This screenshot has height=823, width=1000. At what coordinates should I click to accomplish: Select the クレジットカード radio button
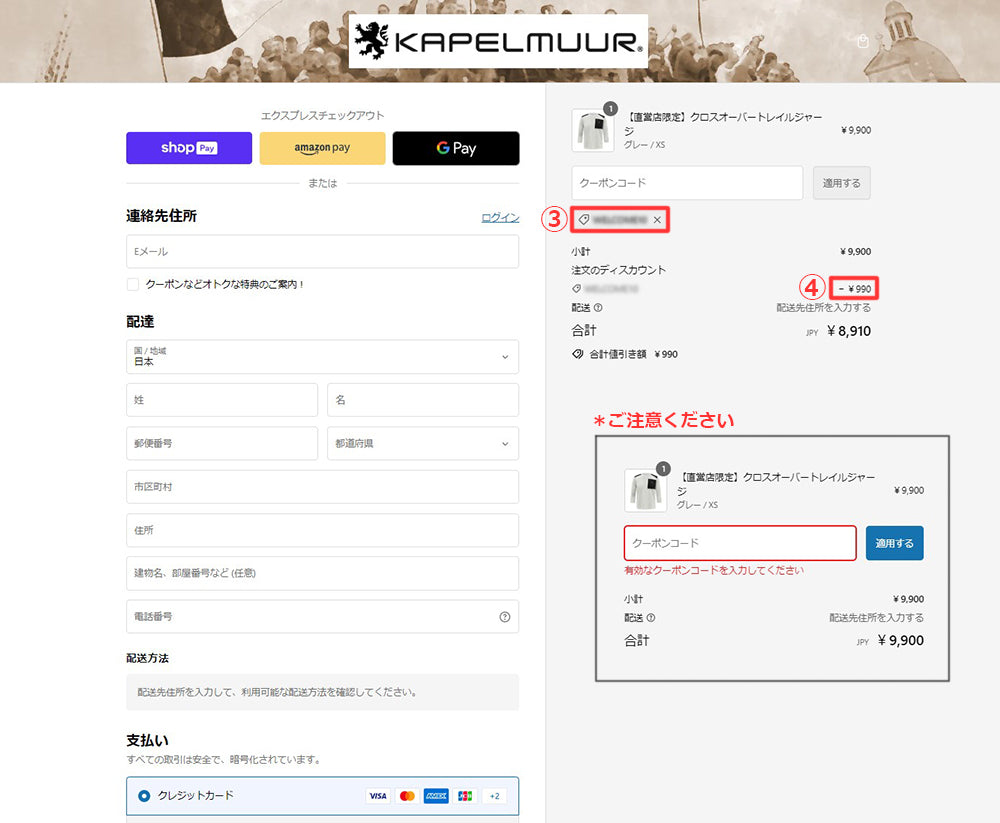pos(144,796)
